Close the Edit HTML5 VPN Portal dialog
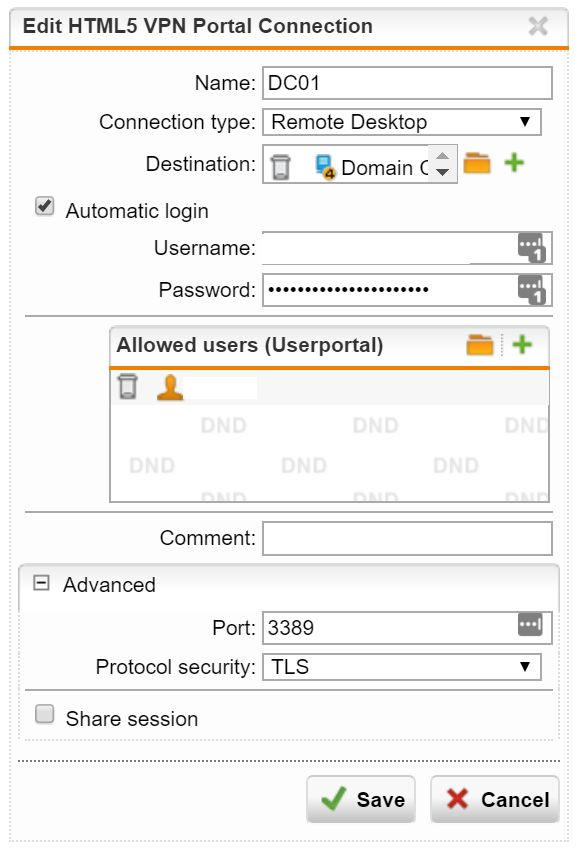This screenshot has height=856, width=577. click(538, 26)
